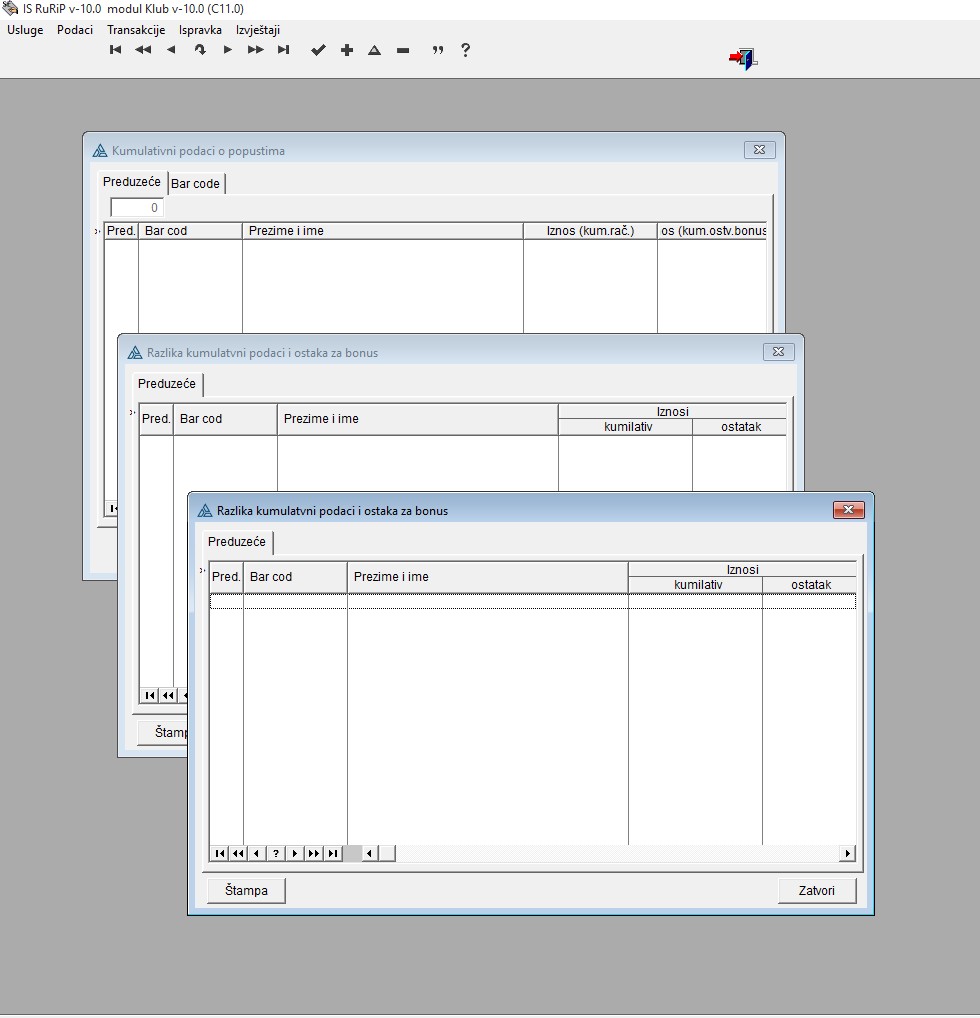Click the question mark in grid navigator
Screen dimensions: 980x1018
pos(276,853)
